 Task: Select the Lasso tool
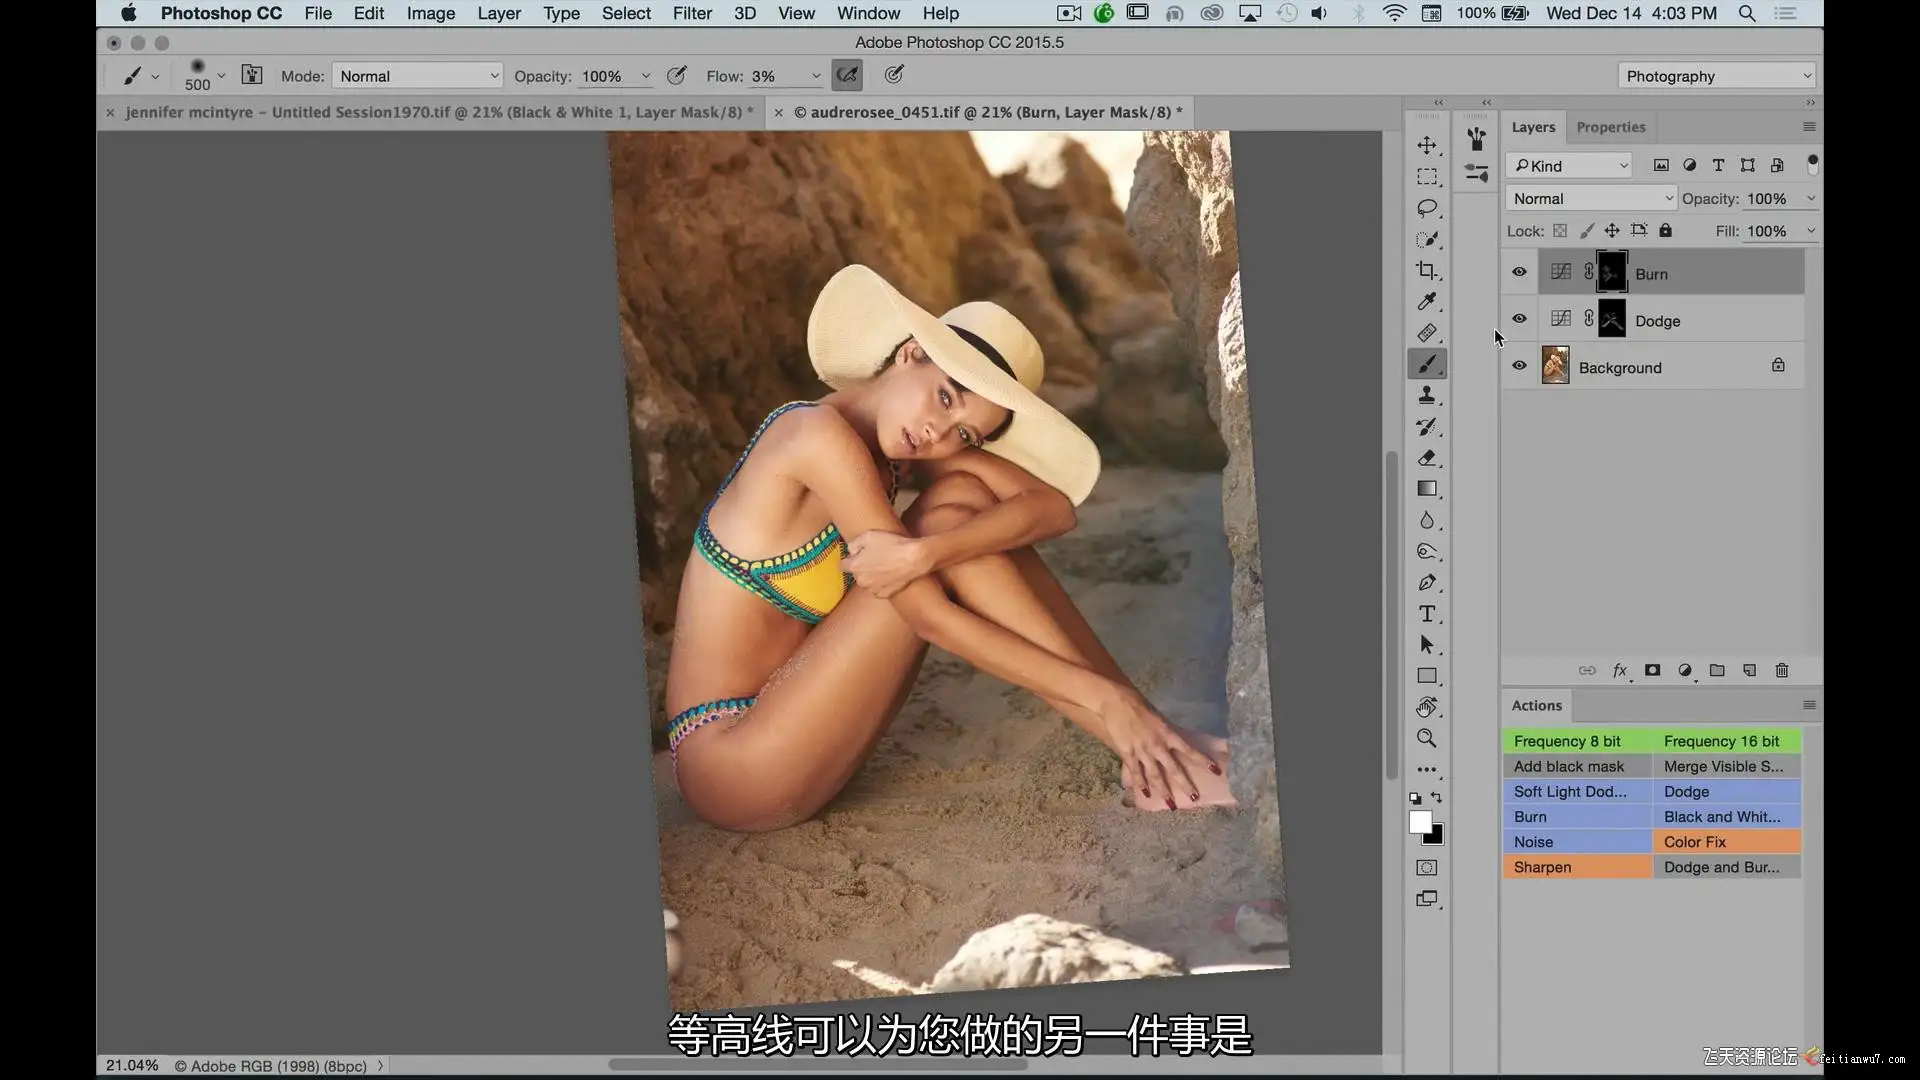point(1427,208)
